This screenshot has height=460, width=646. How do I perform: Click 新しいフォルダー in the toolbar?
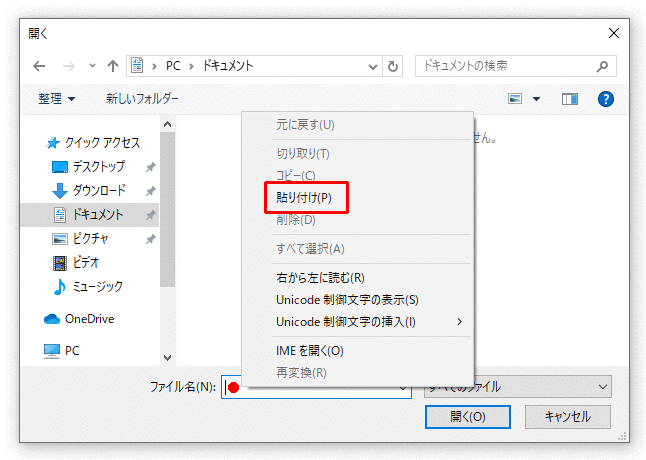coord(142,99)
